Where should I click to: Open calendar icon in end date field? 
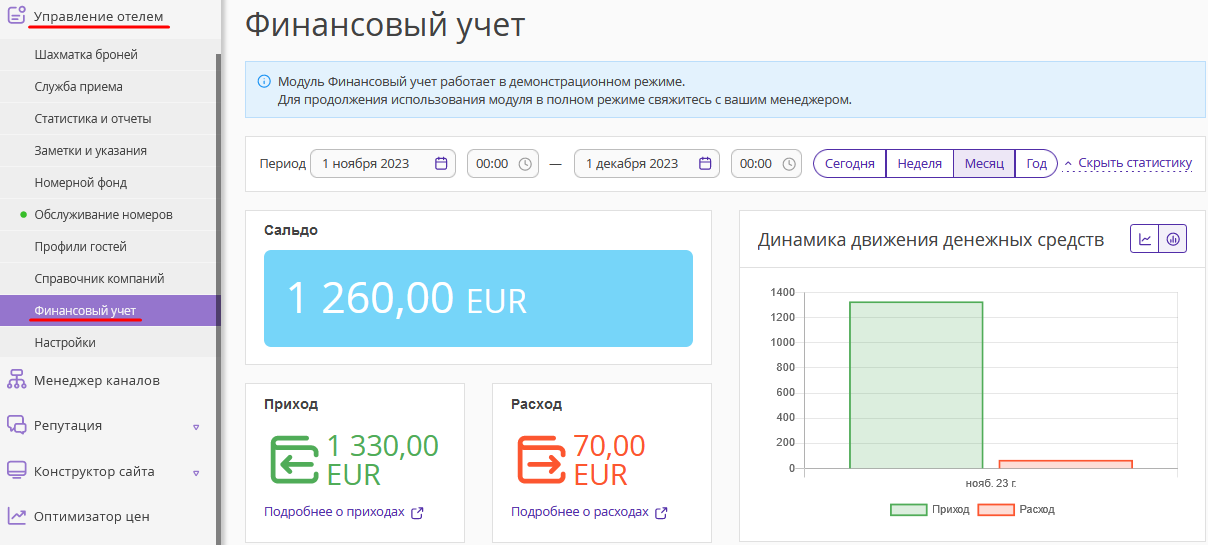click(x=705, y=164)
